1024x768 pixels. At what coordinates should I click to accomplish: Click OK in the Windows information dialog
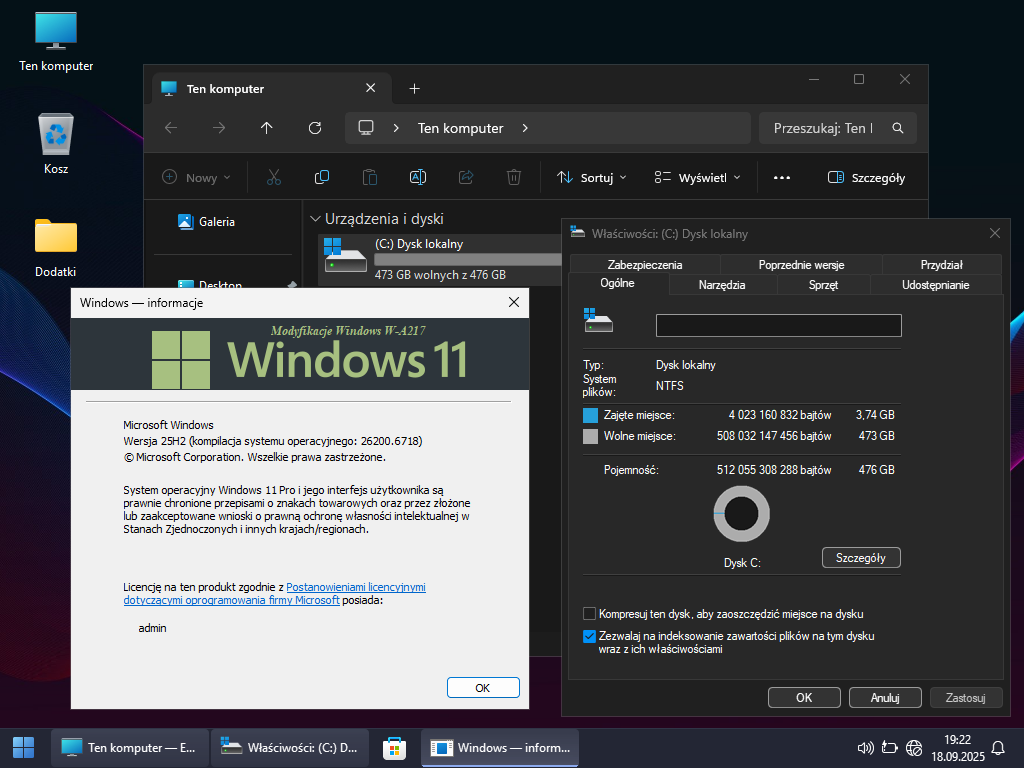click(x=482, y=688)
